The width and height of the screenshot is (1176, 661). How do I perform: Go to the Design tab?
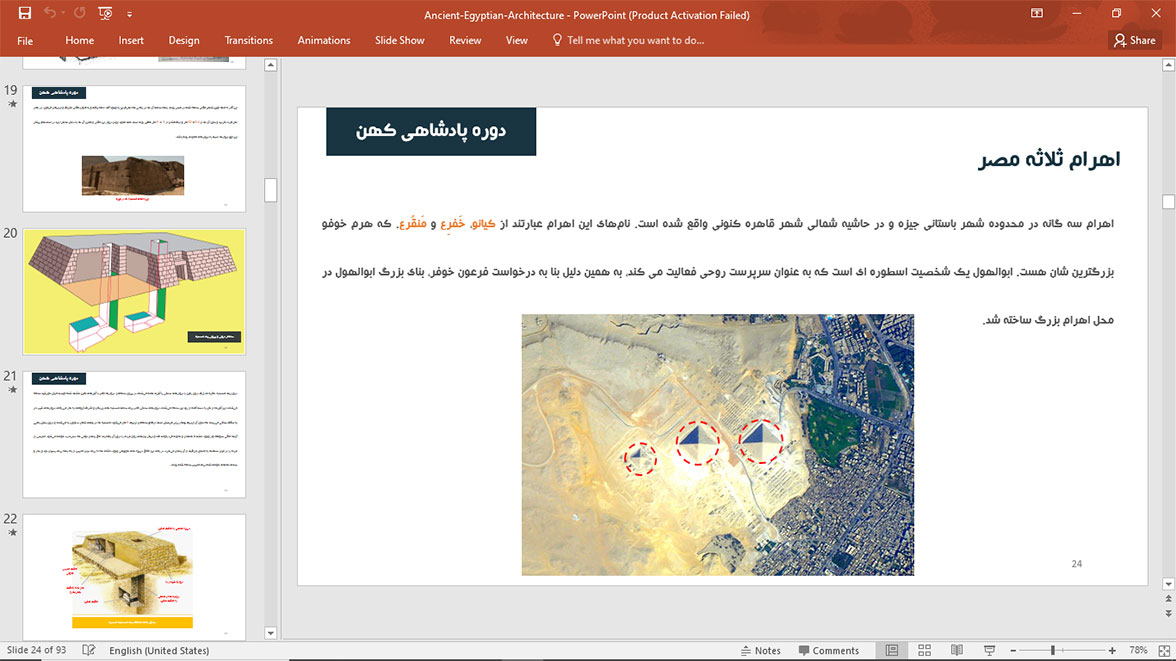click(x=184, y=41)
